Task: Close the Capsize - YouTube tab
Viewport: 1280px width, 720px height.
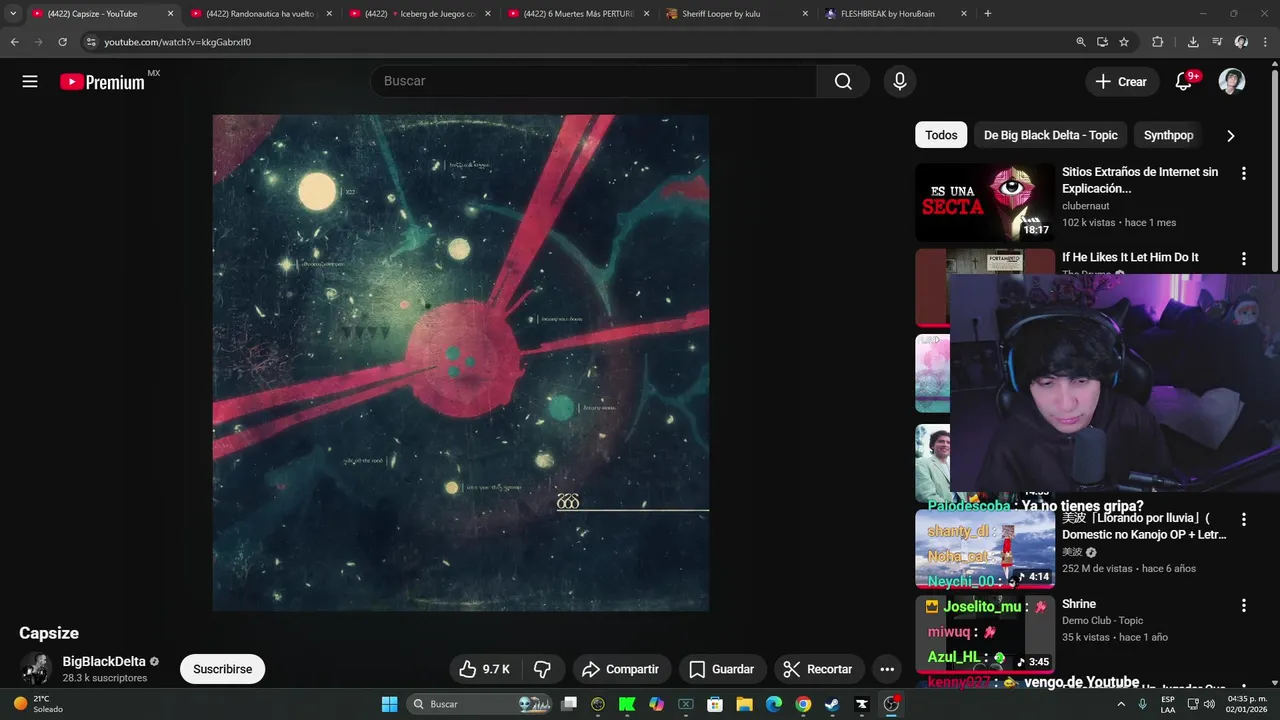Action: [x=170, y=14]
